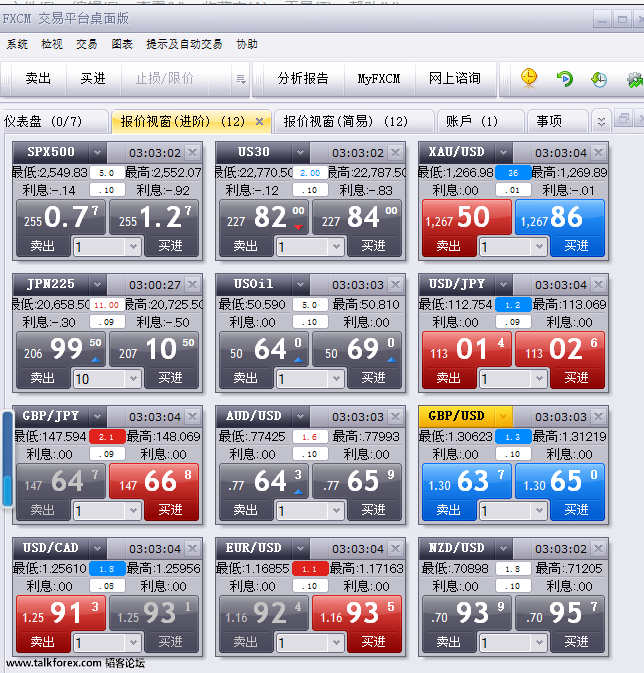
Task: Close the US30 quote tile
Action: [x=395, y=152]
